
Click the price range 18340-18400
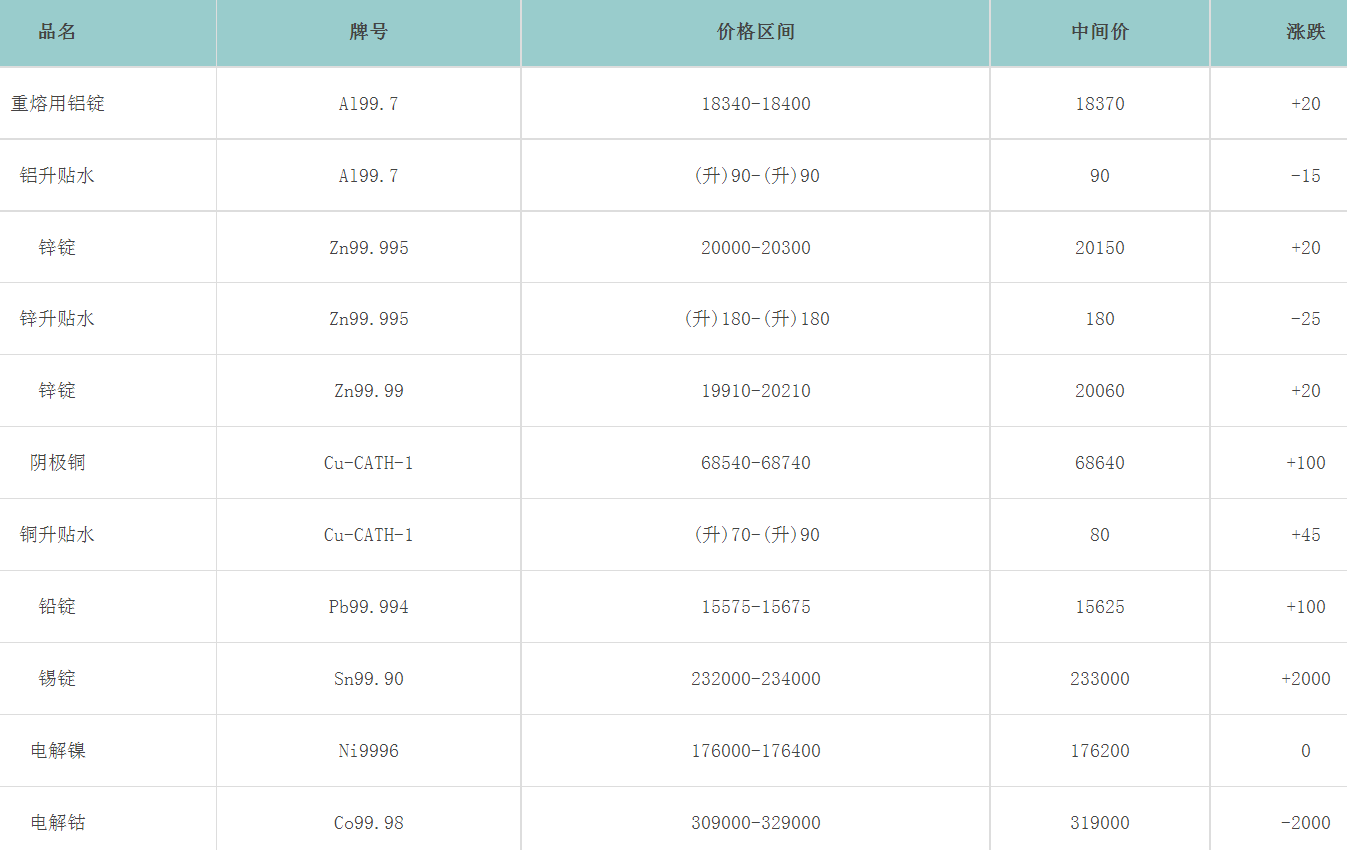(755, 104)
